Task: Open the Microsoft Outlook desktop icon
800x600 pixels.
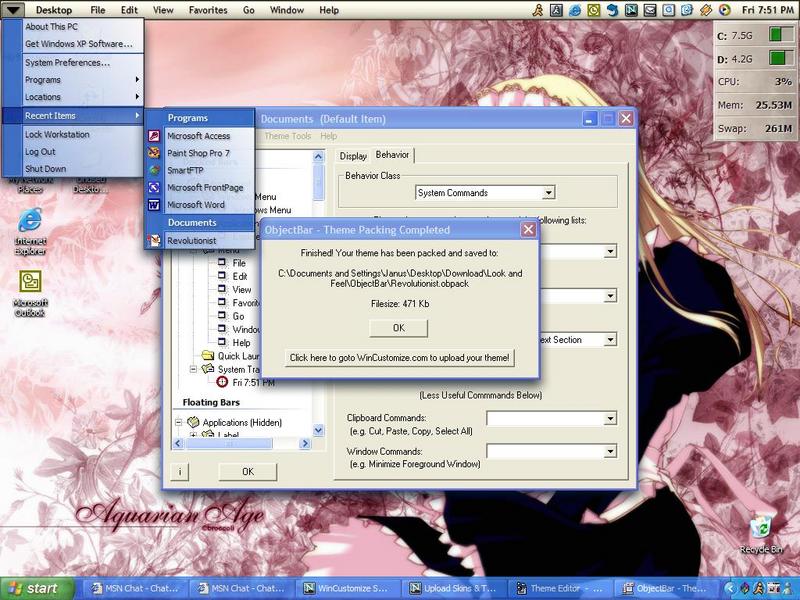Action: click(x=30, y=282)
